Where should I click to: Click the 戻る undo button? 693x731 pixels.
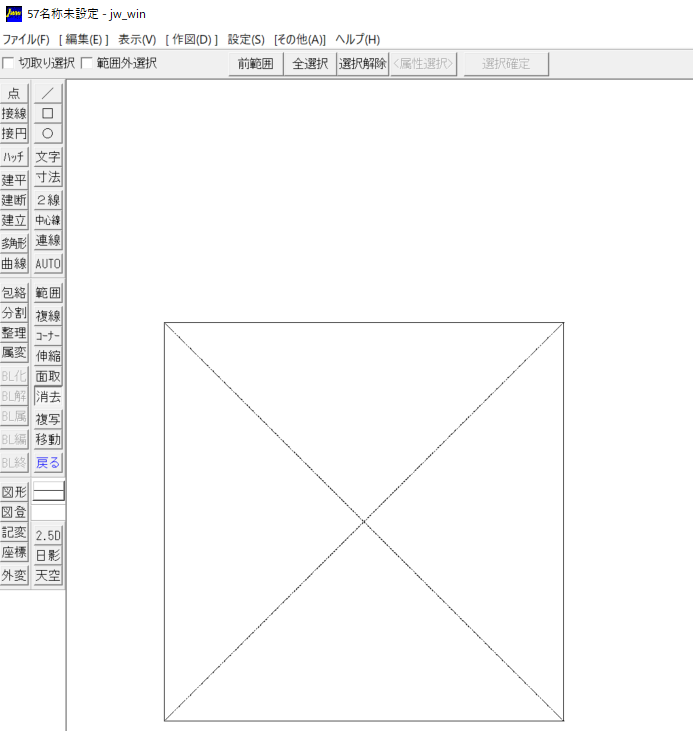click(x=48, y=463)
